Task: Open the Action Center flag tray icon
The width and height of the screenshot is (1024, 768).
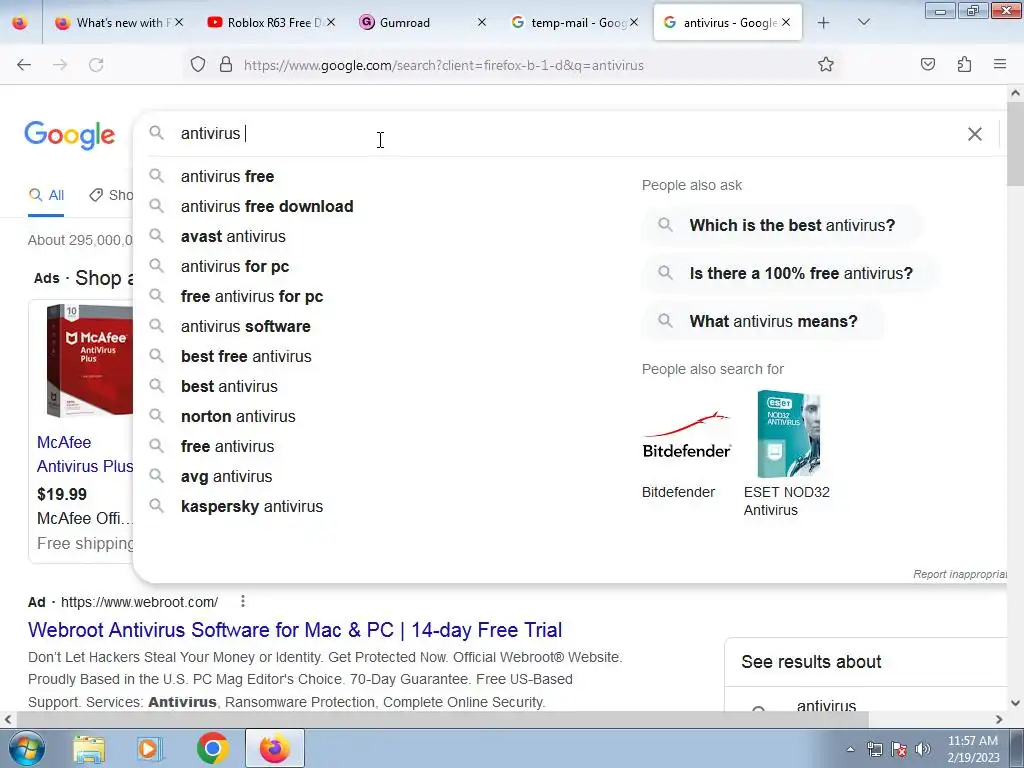Action: 899,749
